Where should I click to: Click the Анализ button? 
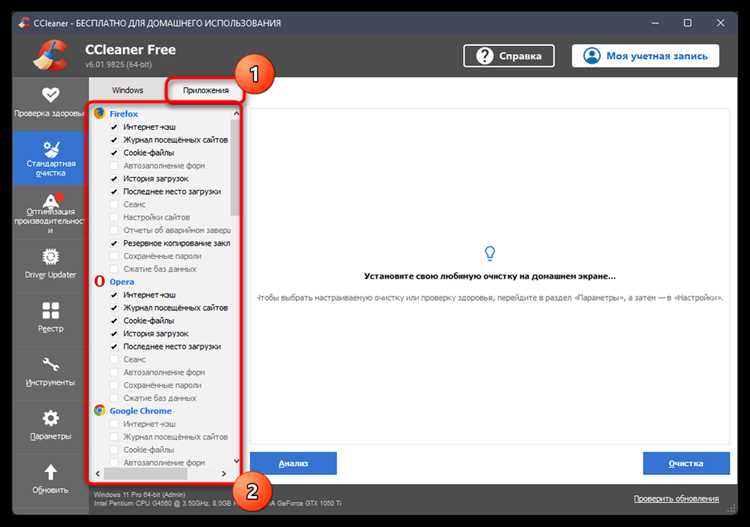293,463
